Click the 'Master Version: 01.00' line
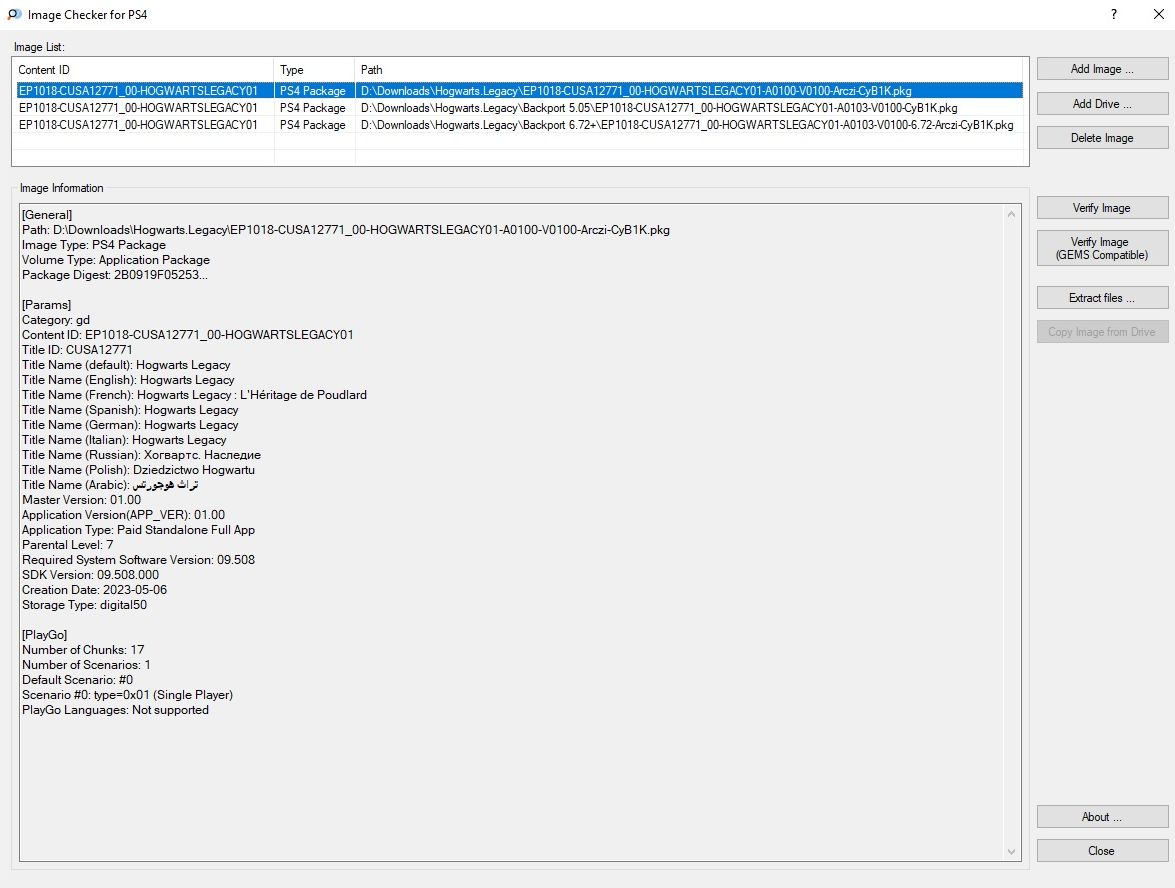The width and height of the screenshot is (1175, 888). [82, 500]
